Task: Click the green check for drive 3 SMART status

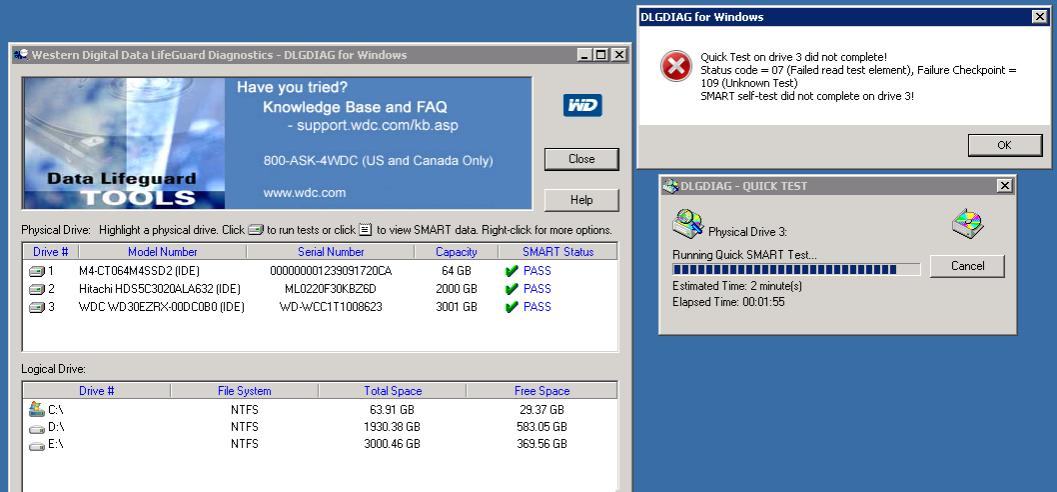Action: pos(511,307)
